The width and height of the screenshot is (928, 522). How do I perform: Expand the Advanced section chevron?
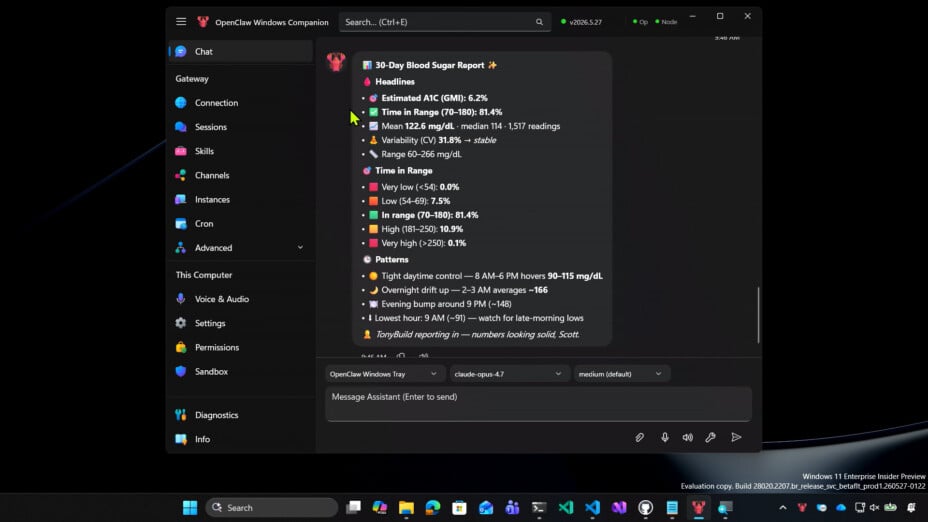click(300, 248)
